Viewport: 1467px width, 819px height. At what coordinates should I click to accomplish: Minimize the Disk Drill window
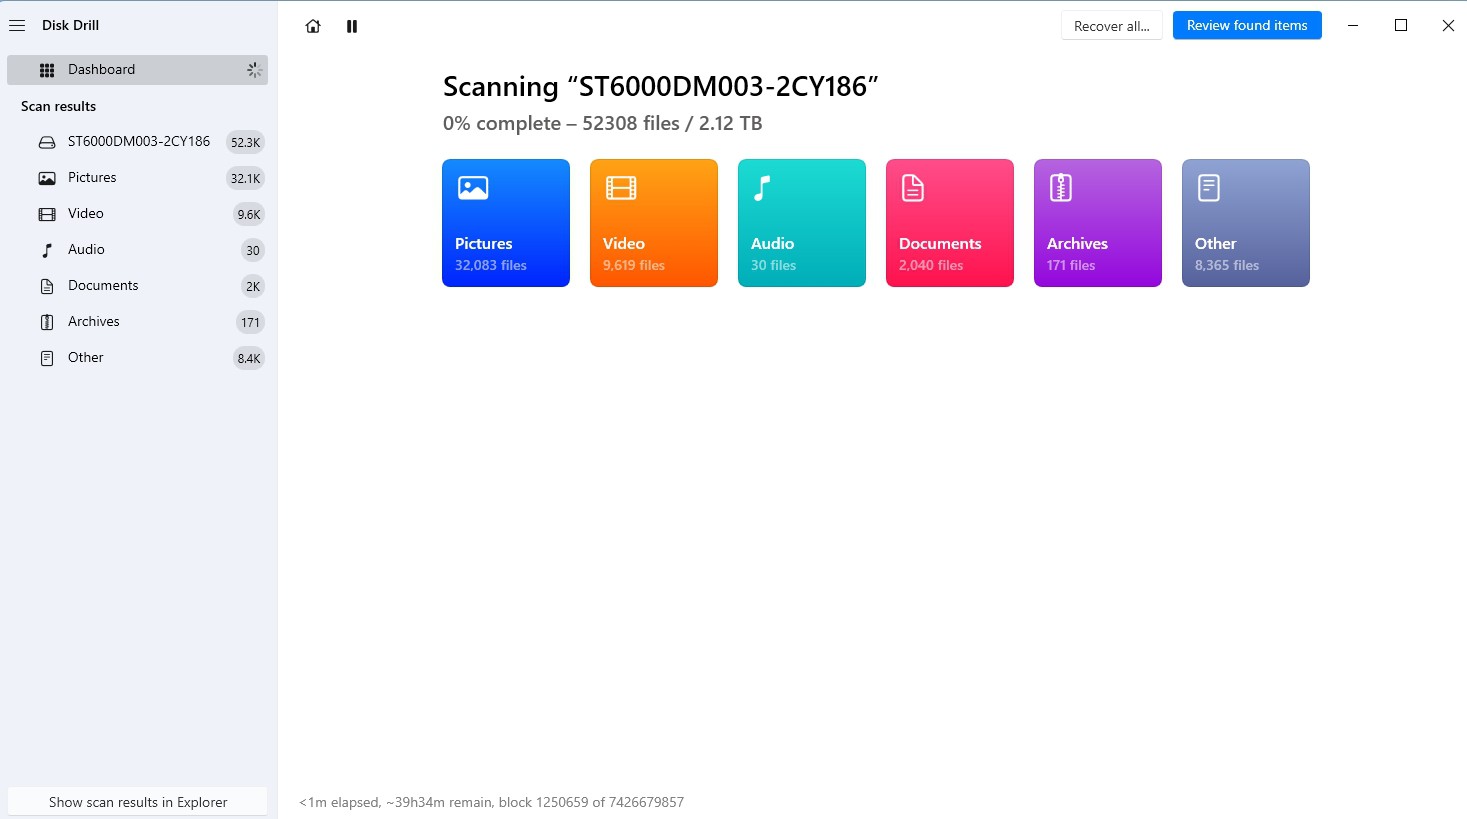(x=1353, y=26)
